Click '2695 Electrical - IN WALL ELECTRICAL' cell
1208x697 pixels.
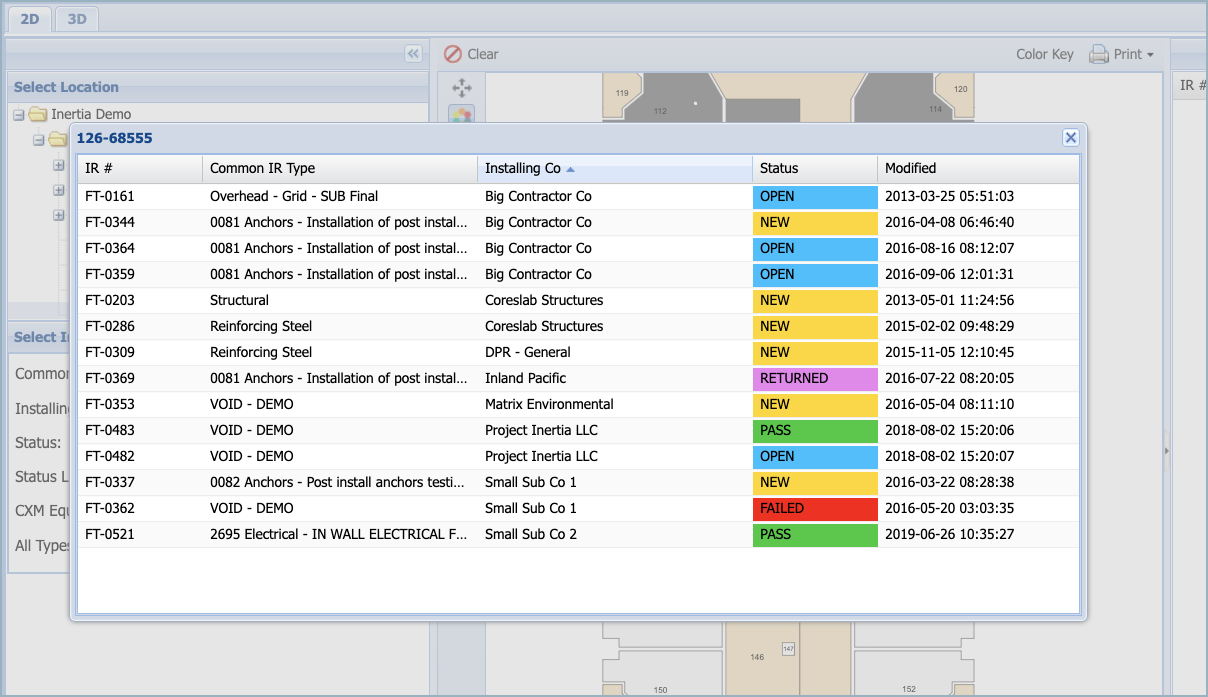[x=338, y=534]
